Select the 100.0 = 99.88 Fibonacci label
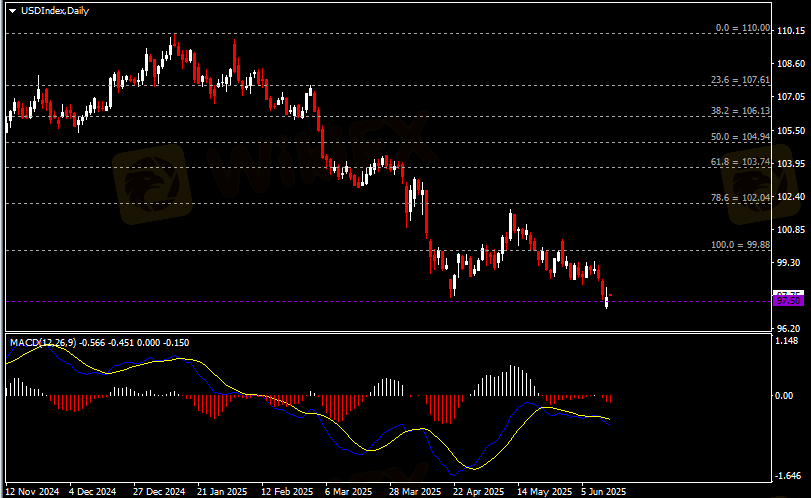Image resolution: width=811 pixels, height=498 pixels. tap(740, 245)
